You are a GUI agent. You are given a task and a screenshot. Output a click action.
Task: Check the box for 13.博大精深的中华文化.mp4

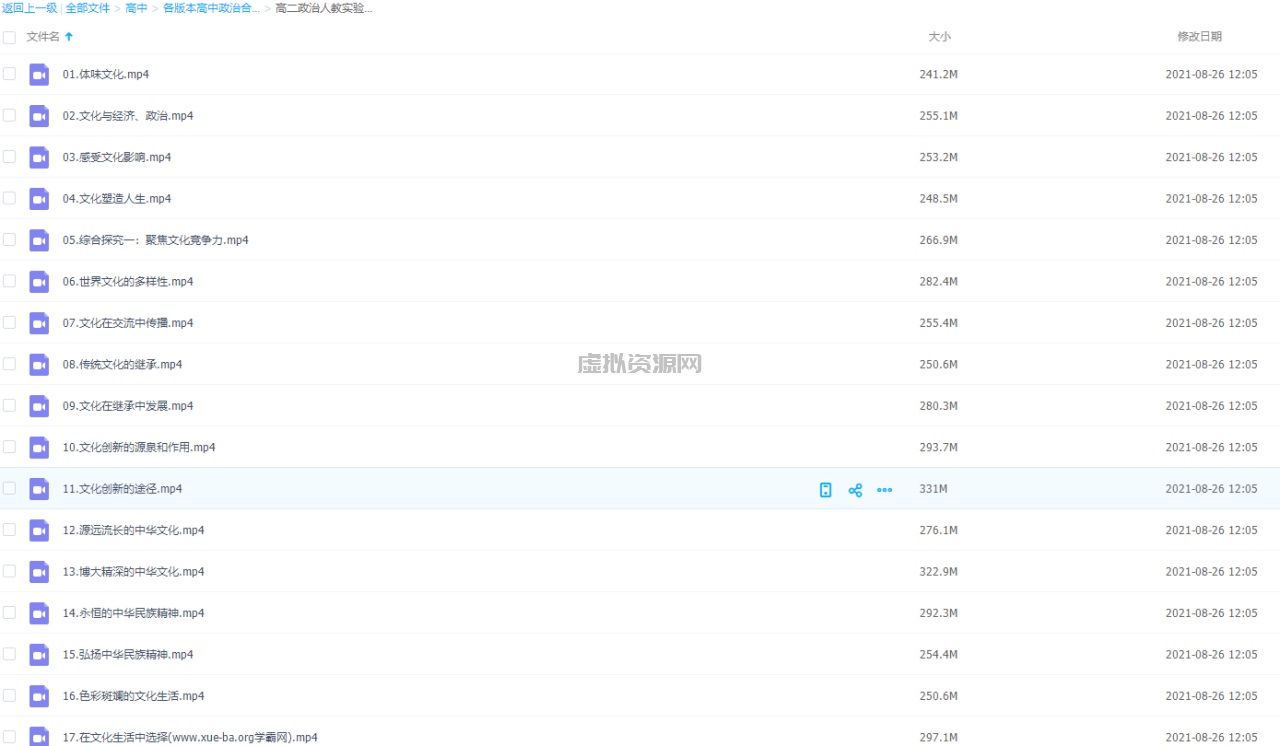click(9, 571)
